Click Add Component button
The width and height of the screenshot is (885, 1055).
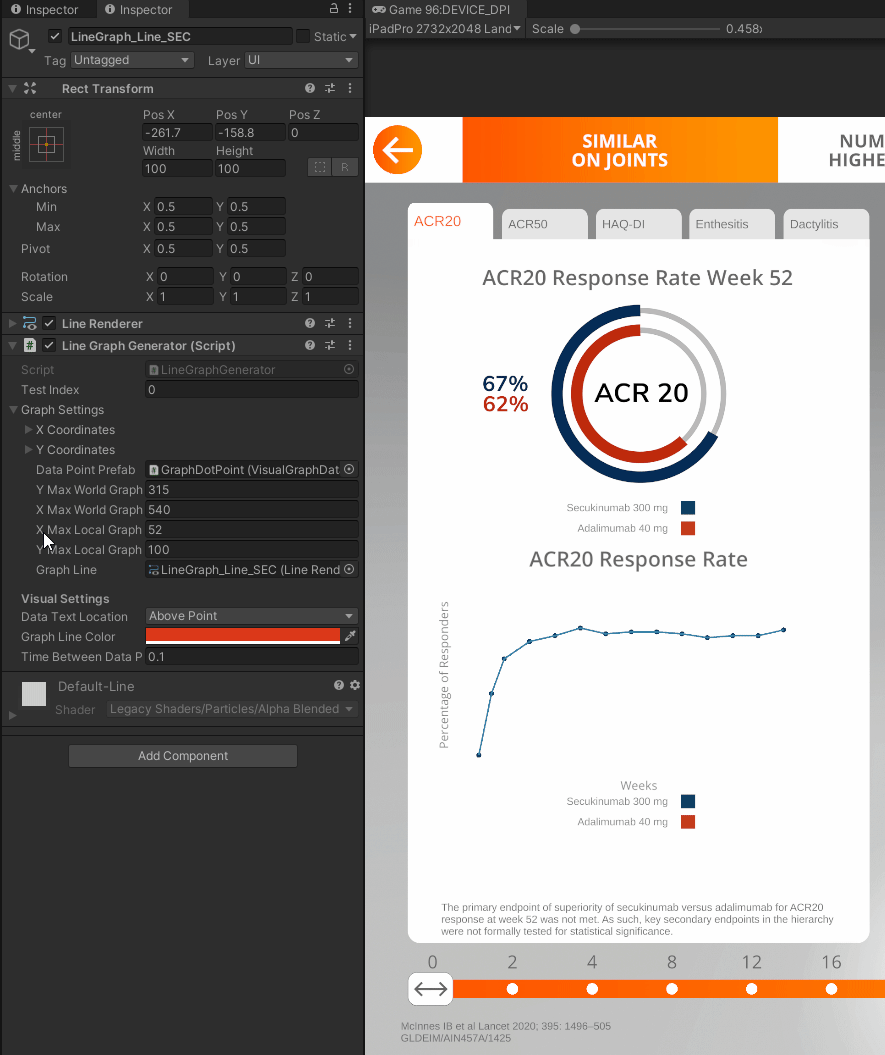(183, 756)
